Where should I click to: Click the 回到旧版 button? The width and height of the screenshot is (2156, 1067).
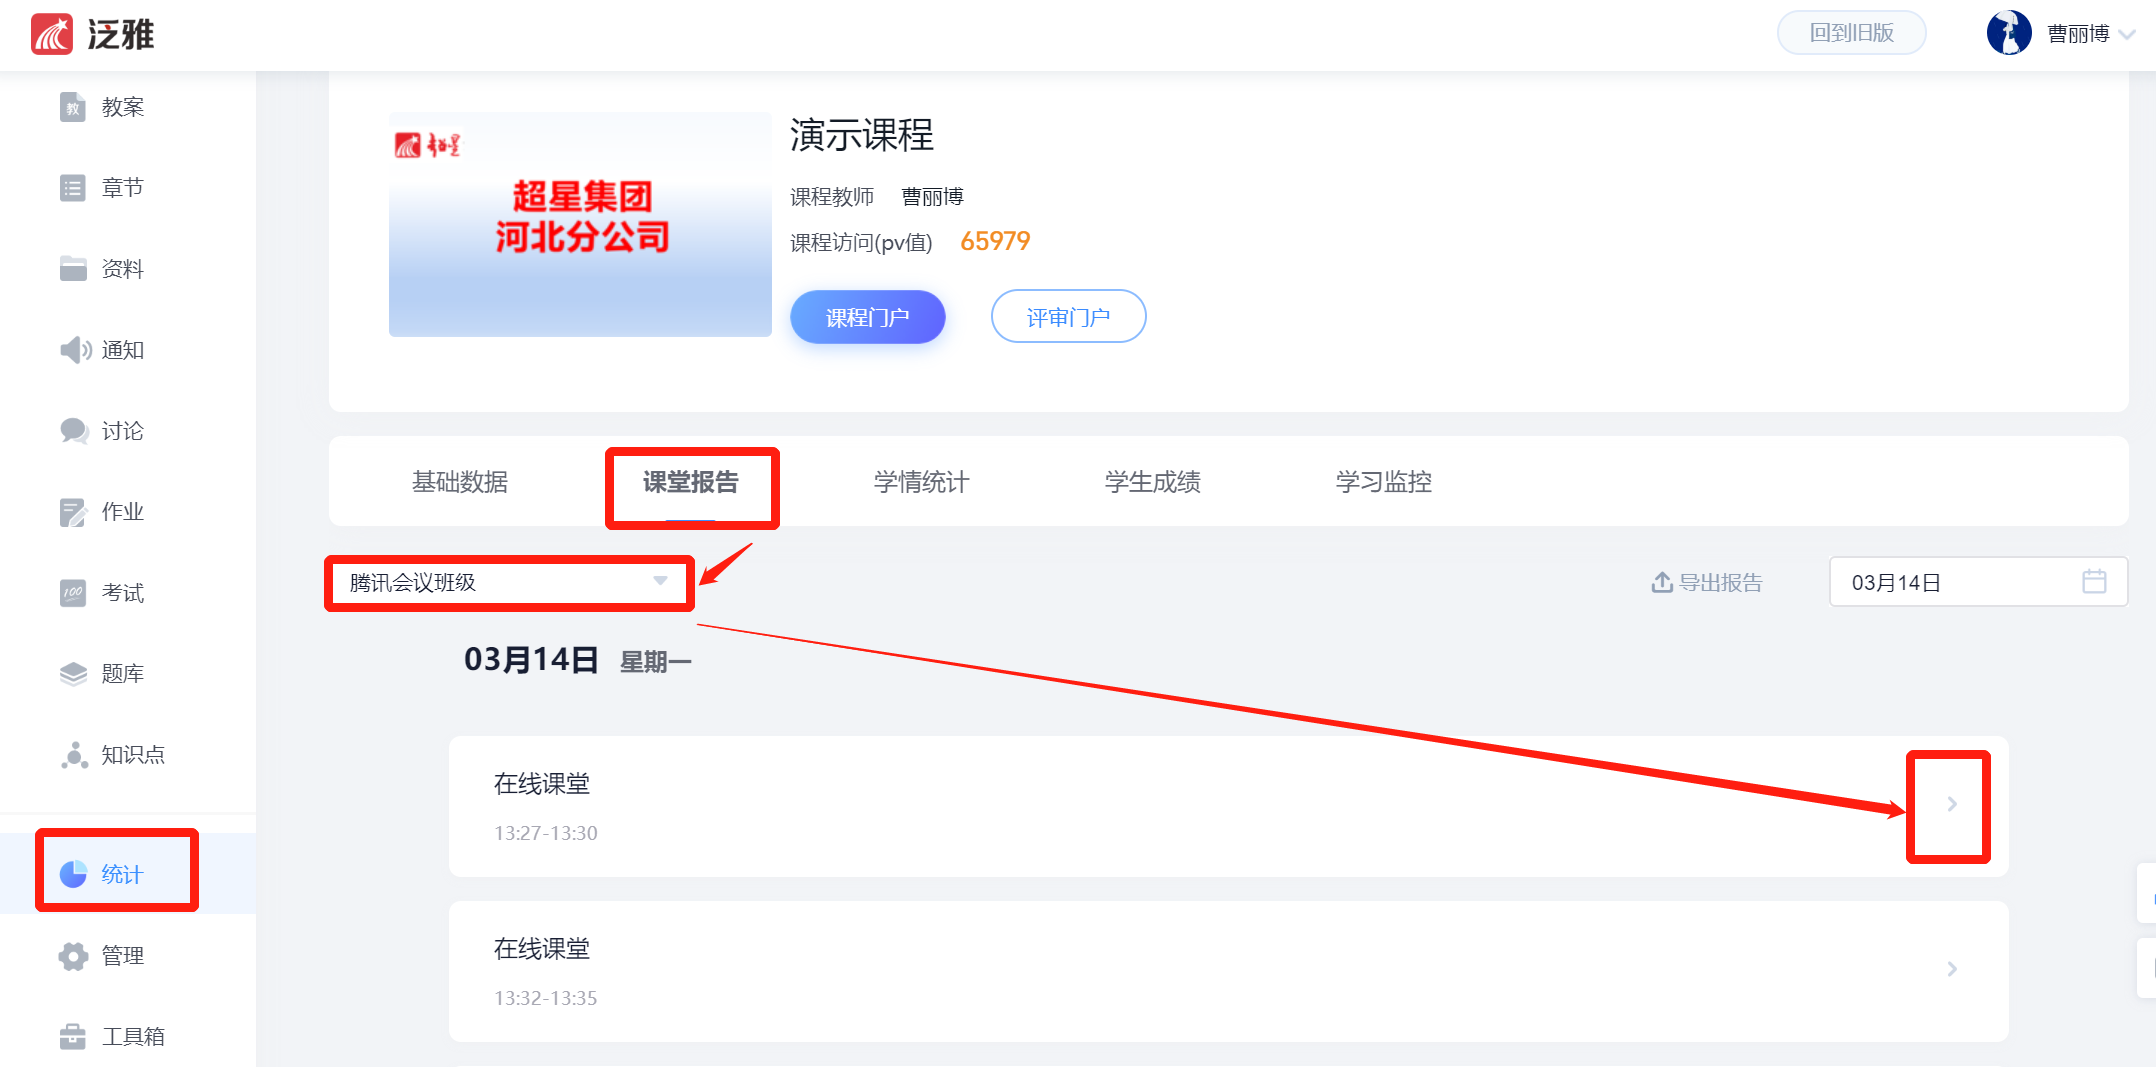(x=1851, y=33)
